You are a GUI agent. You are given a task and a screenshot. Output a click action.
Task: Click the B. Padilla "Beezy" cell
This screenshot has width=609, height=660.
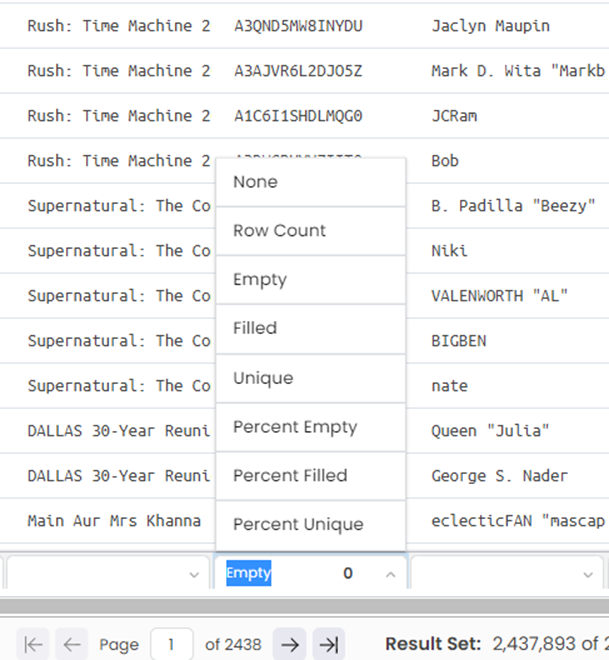coord(513,206)
